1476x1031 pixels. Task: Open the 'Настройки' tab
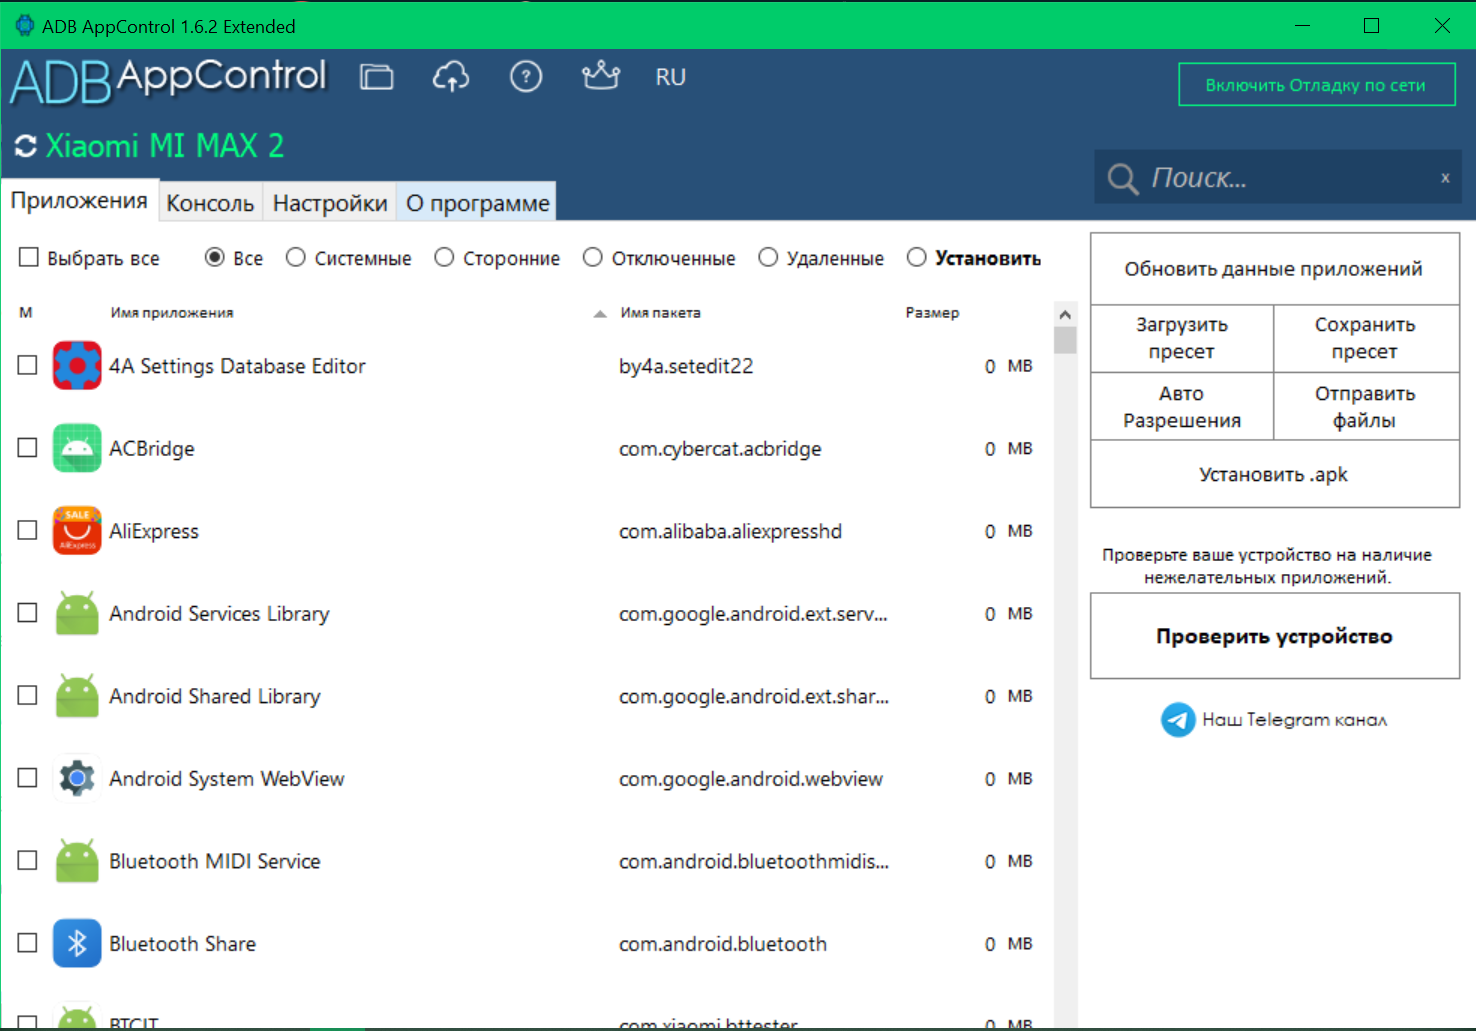tap(330, 203)
